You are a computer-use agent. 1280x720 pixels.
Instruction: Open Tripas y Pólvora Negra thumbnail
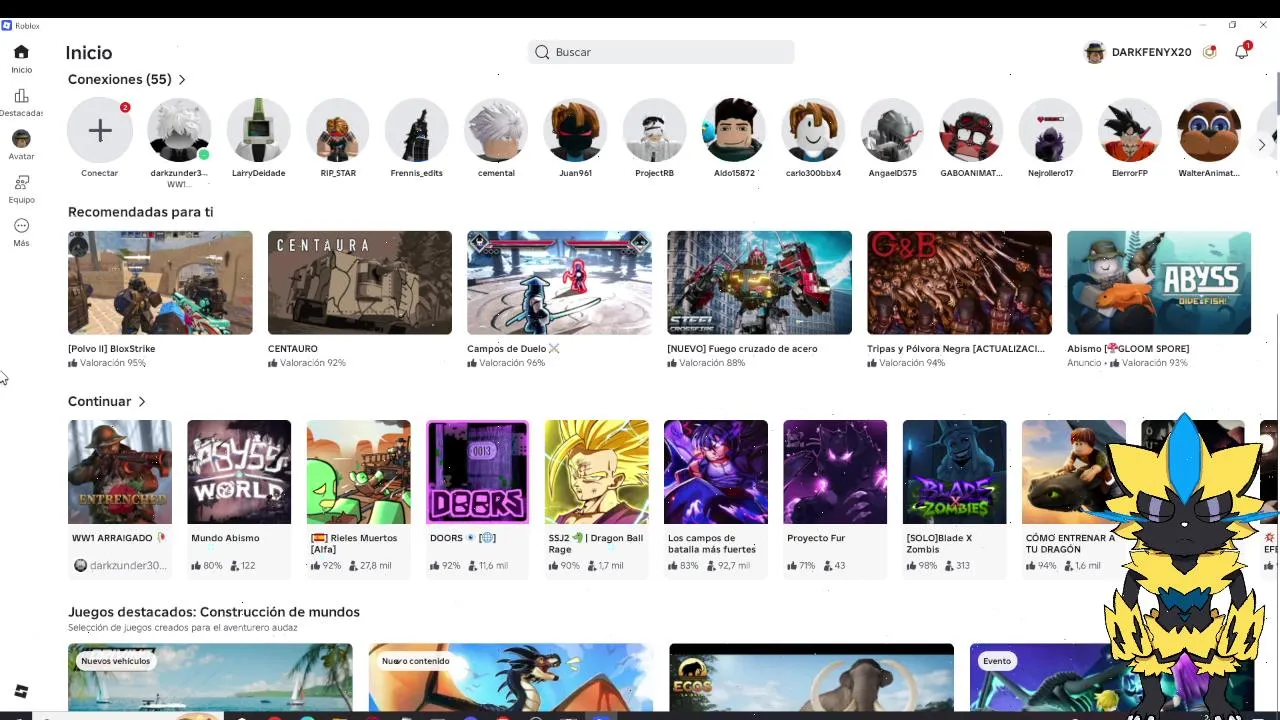959,283
